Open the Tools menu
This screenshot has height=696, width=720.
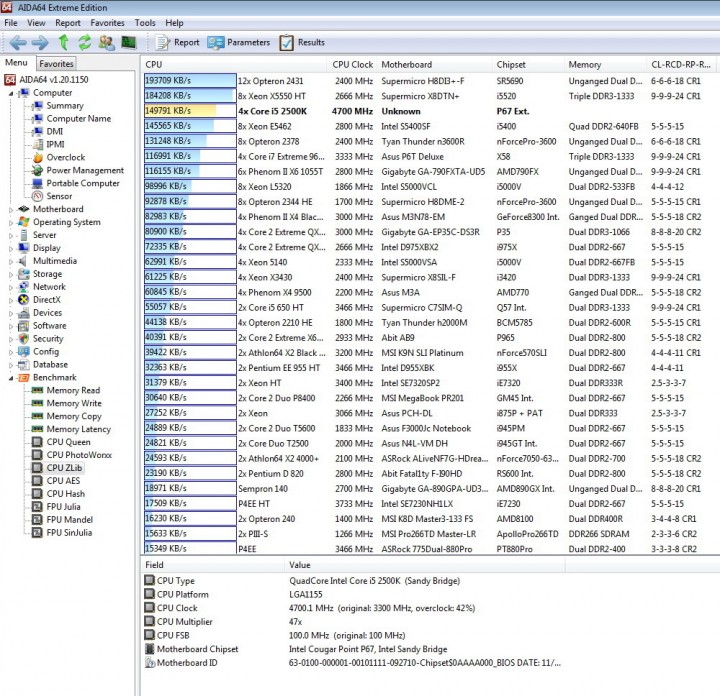coord(145,23)
